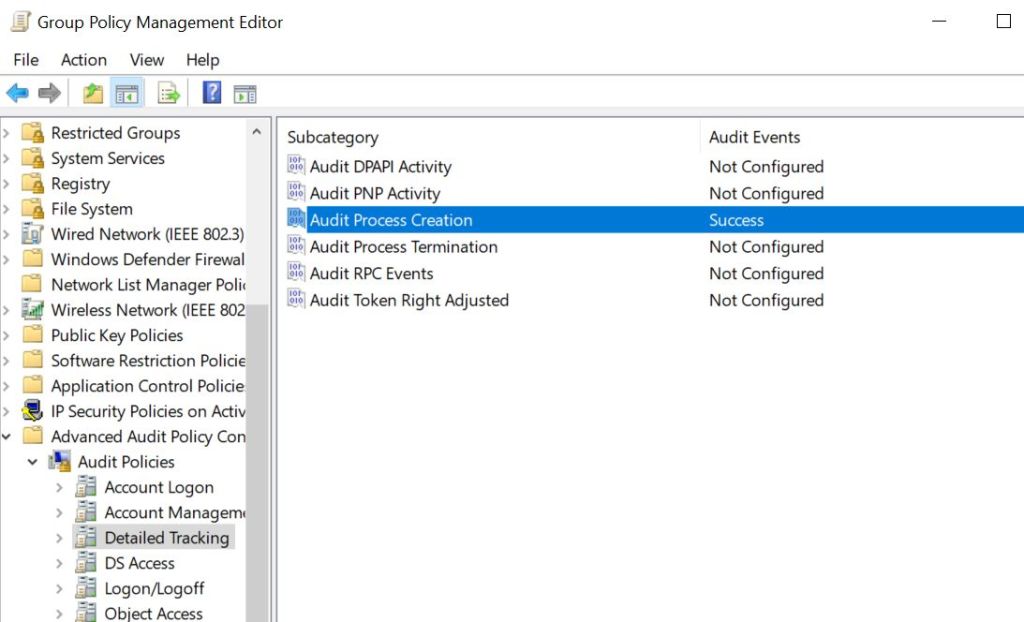
Task: Click the Export List toolbar icon
Action: (x=169, y=94)
